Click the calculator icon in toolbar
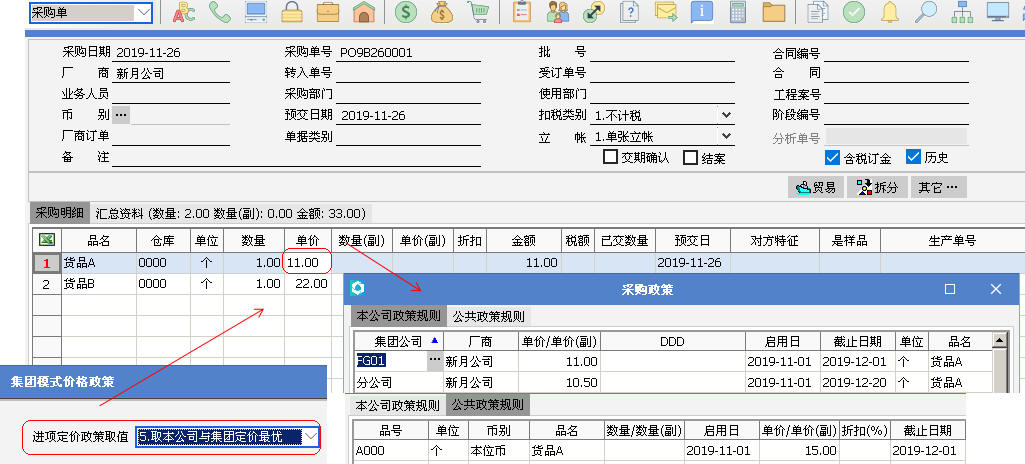 738,13
